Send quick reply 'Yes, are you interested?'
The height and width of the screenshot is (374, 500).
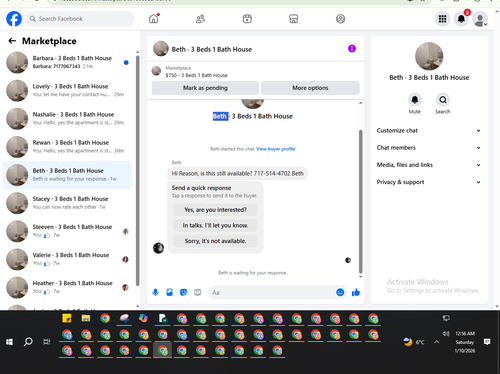[x=215, y=210]
